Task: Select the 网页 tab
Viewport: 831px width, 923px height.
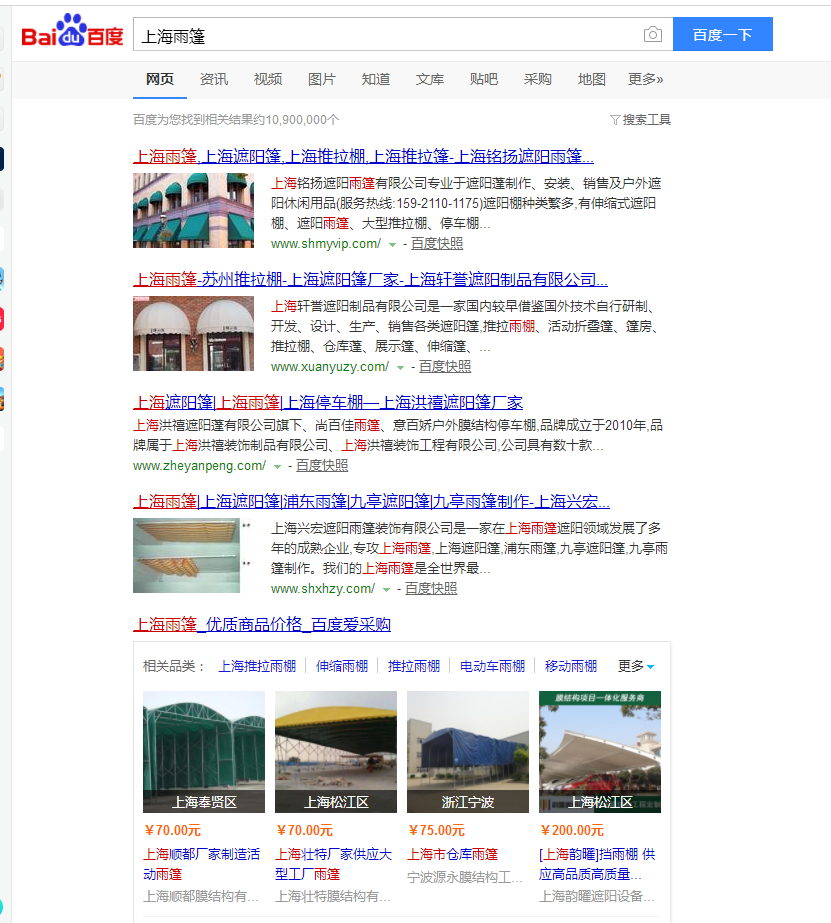Action: click(x=159, y=79)
